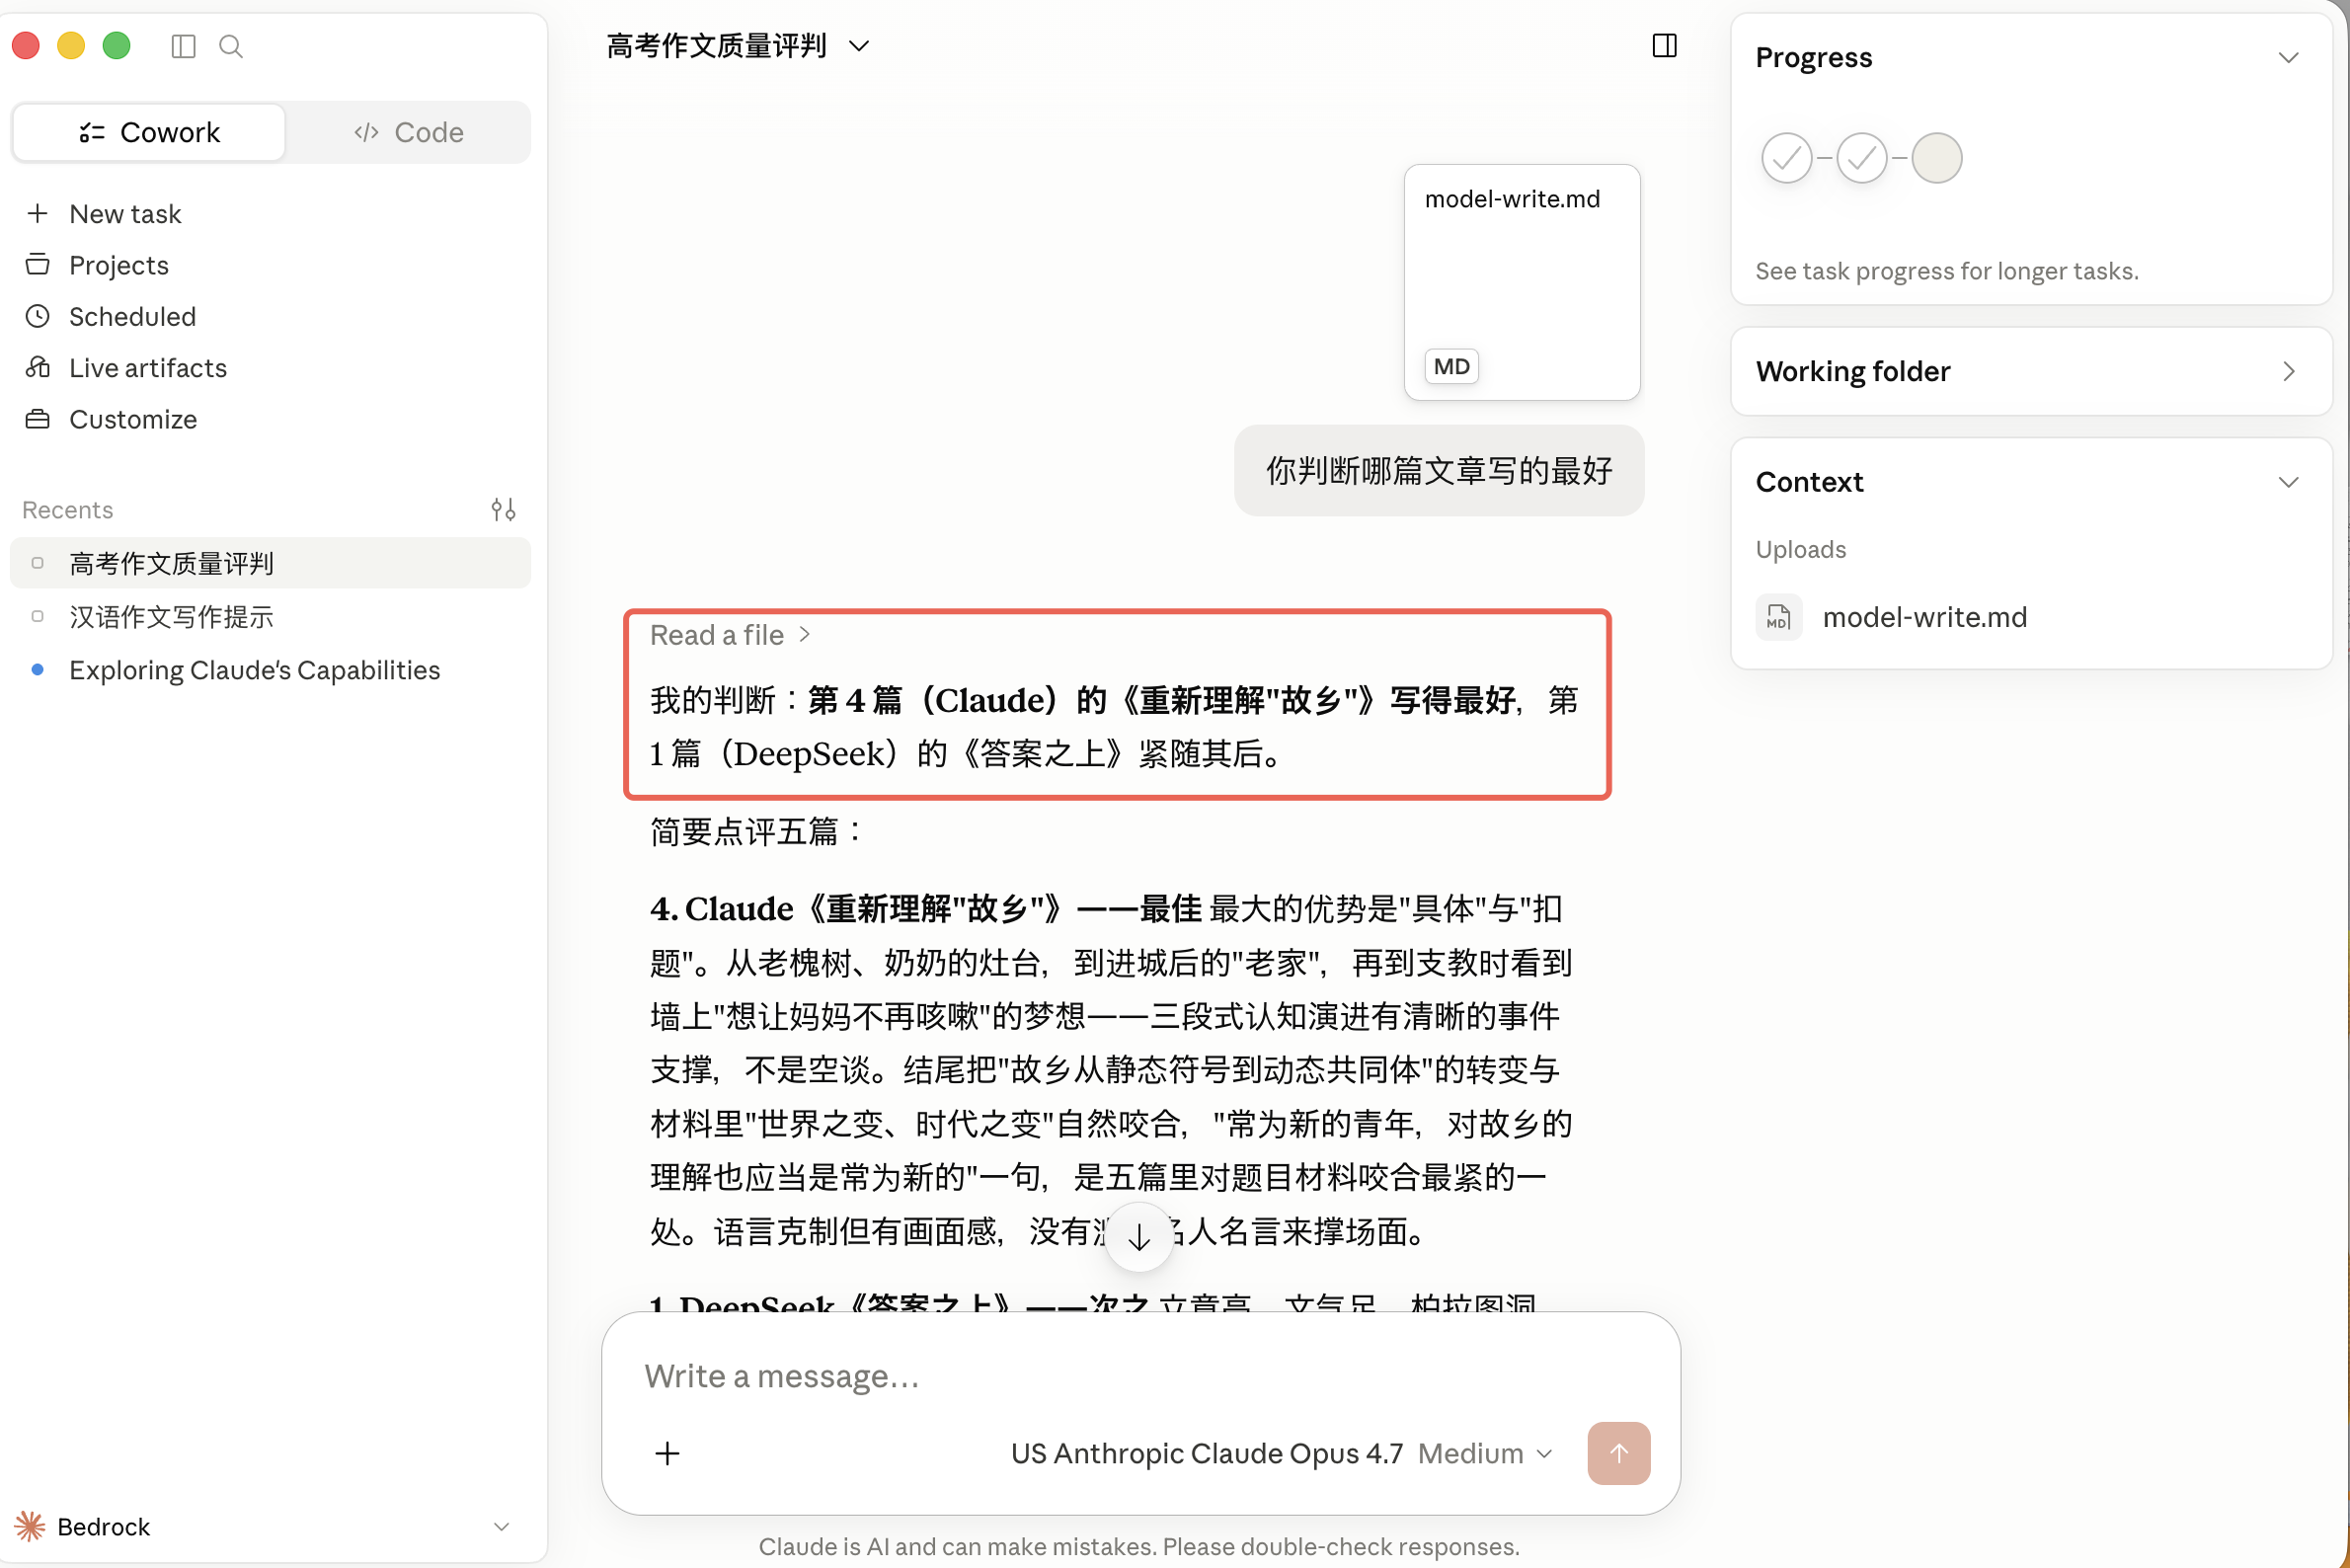Switch to the Cowork tab
The width and height of the screenshot is (2350, 1568).
[150, 132]
